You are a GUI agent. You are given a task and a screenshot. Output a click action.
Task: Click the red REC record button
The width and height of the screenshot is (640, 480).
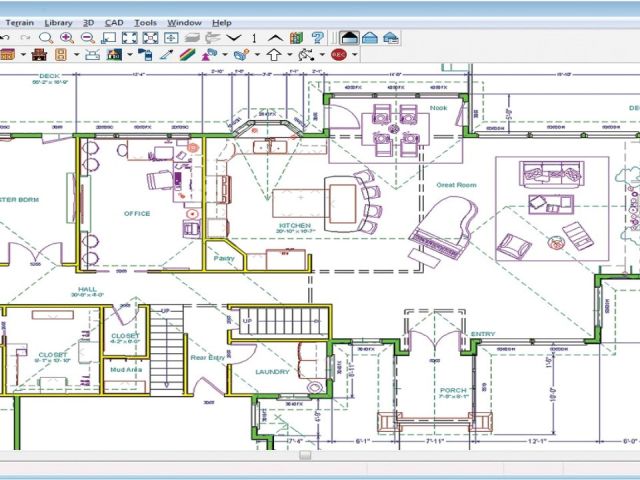coord(338,55)
